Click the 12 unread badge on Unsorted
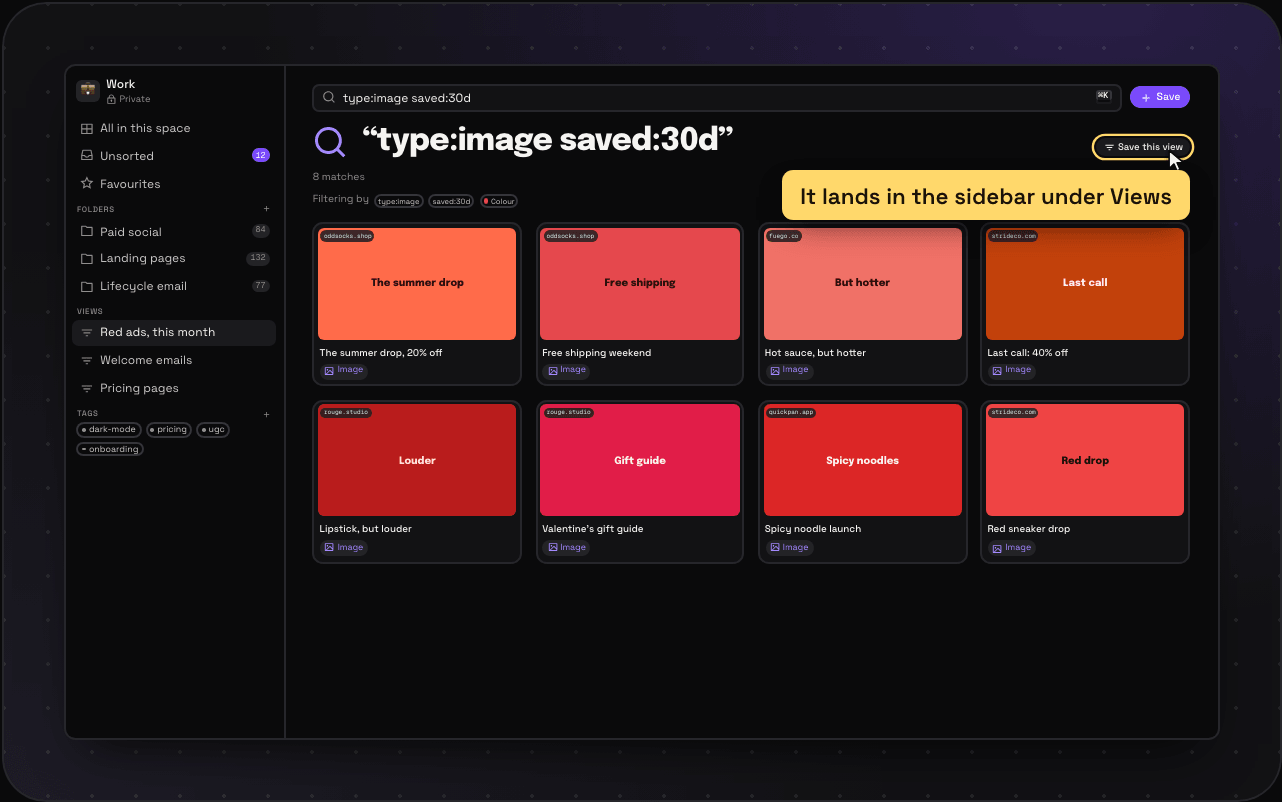Screen dimensions: 1282x802 pos(261,156)
